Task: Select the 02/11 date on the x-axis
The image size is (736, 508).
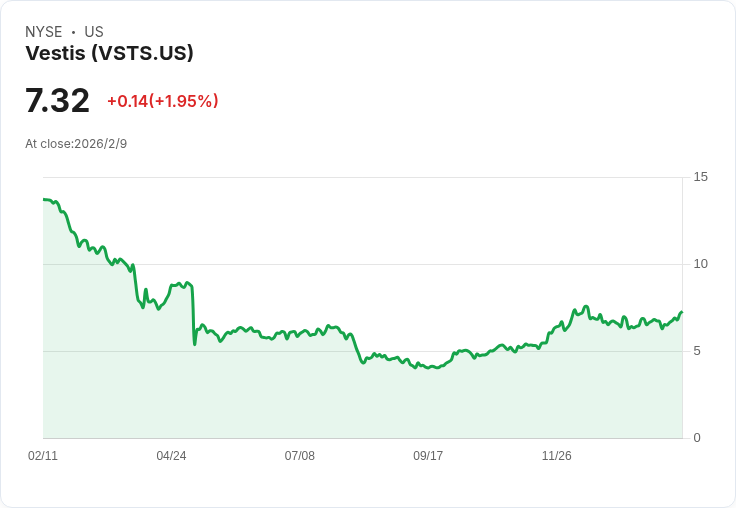Action: [x=43, y=456]
